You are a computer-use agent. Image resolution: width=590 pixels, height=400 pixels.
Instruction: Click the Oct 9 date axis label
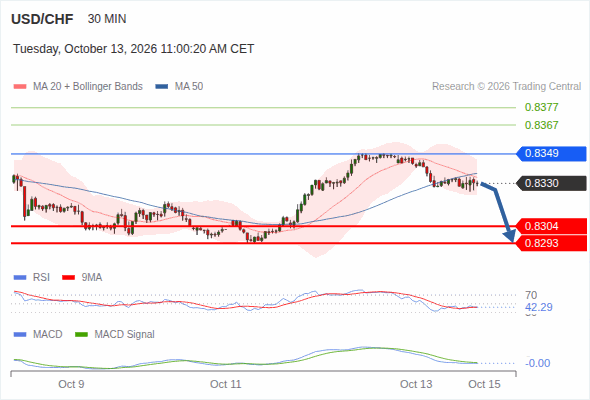pos(71,384)
